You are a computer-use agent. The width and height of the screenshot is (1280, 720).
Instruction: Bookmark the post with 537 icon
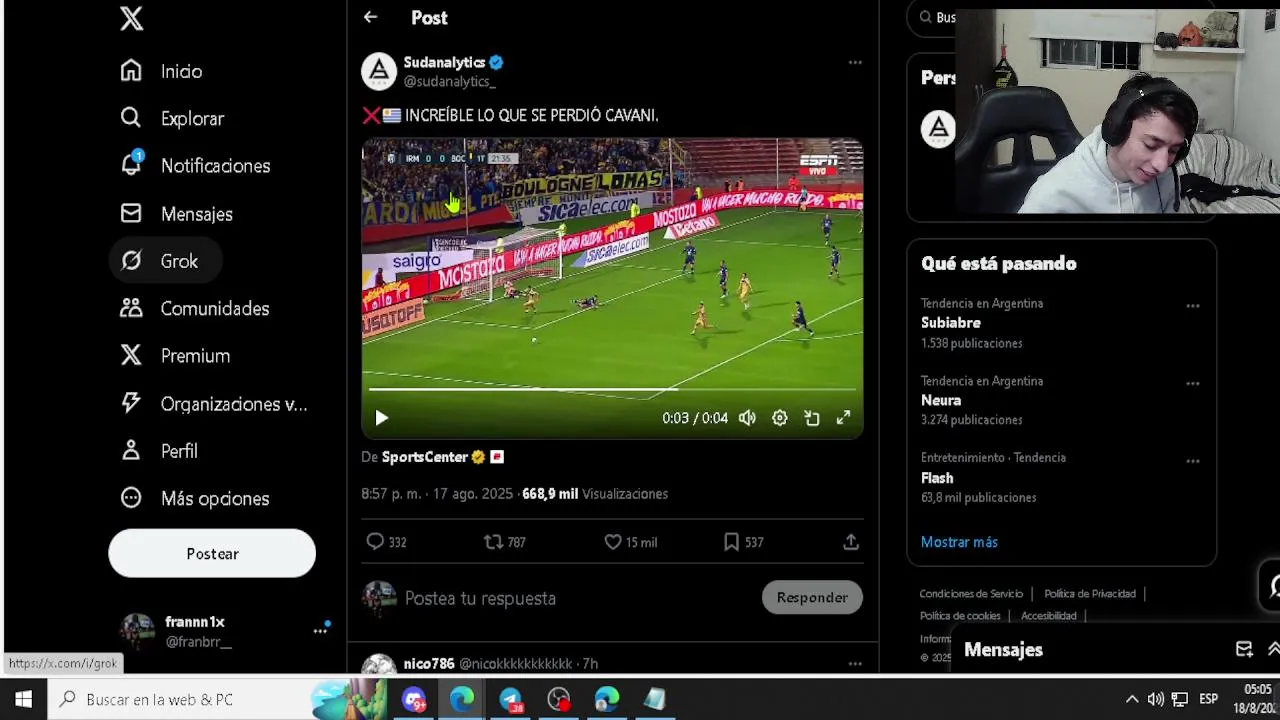pos(731,541)
